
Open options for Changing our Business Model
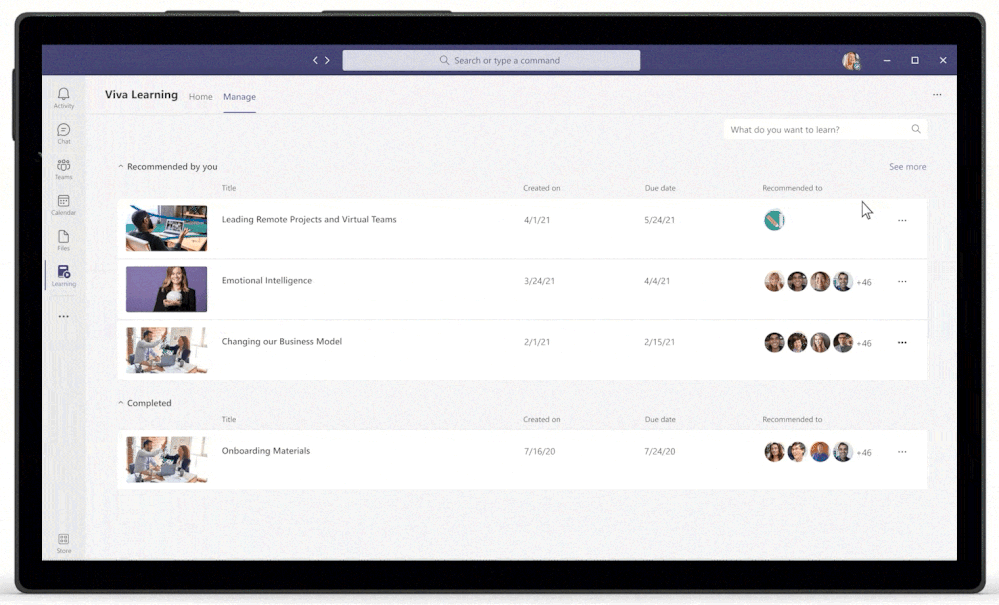(x=902, y=342)
